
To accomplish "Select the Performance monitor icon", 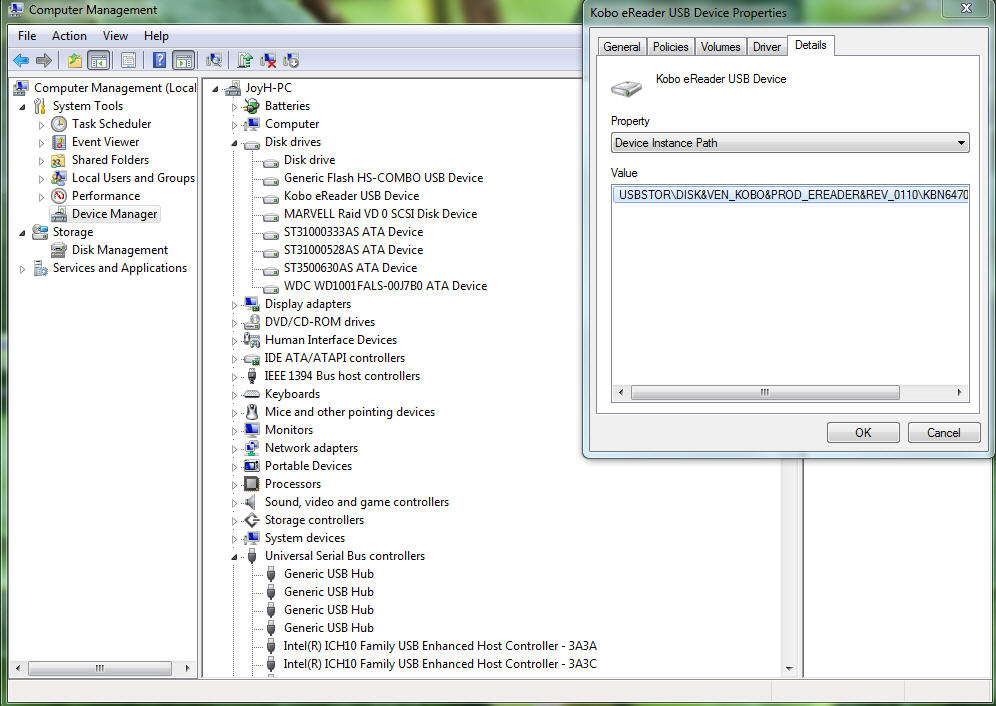I will coord(59,196).
